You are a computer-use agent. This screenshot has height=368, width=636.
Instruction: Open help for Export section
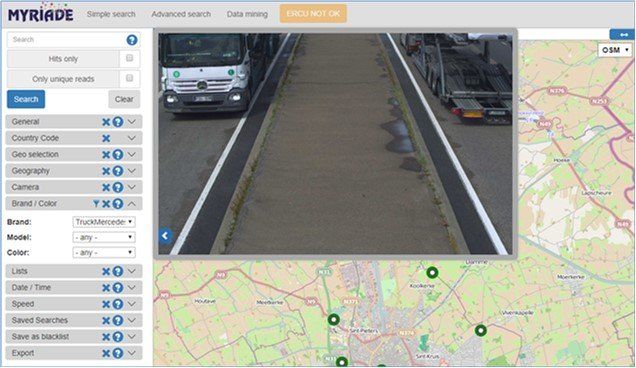tap(118, 353)
